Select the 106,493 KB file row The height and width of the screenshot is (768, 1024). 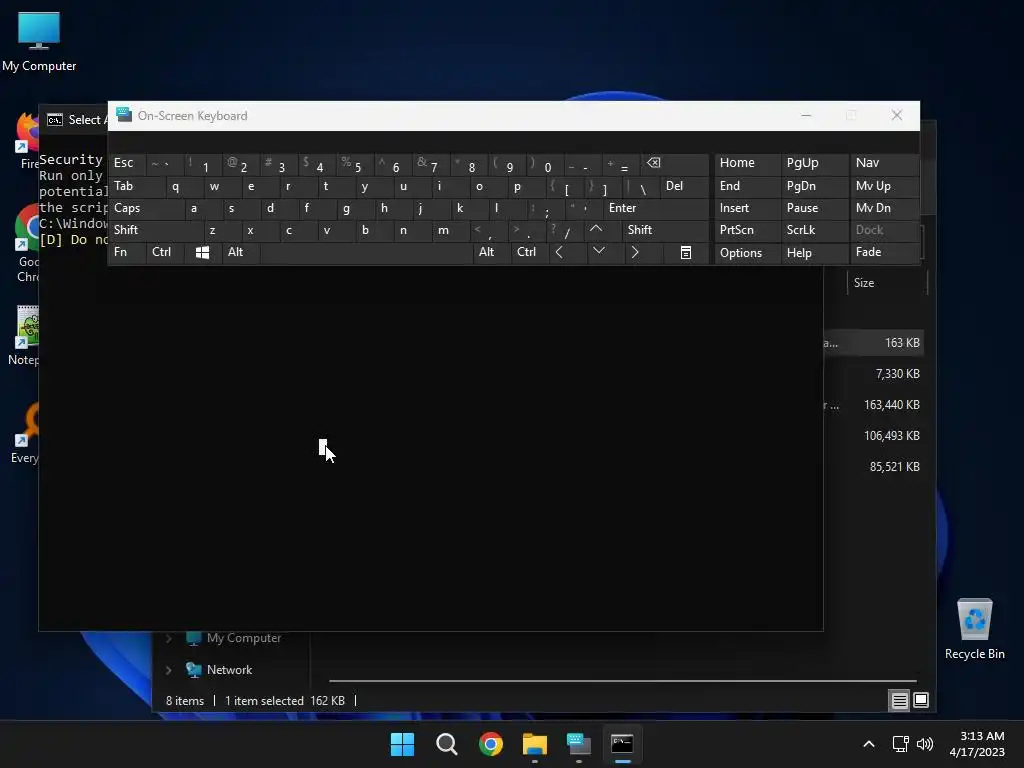tap(874, 436)
